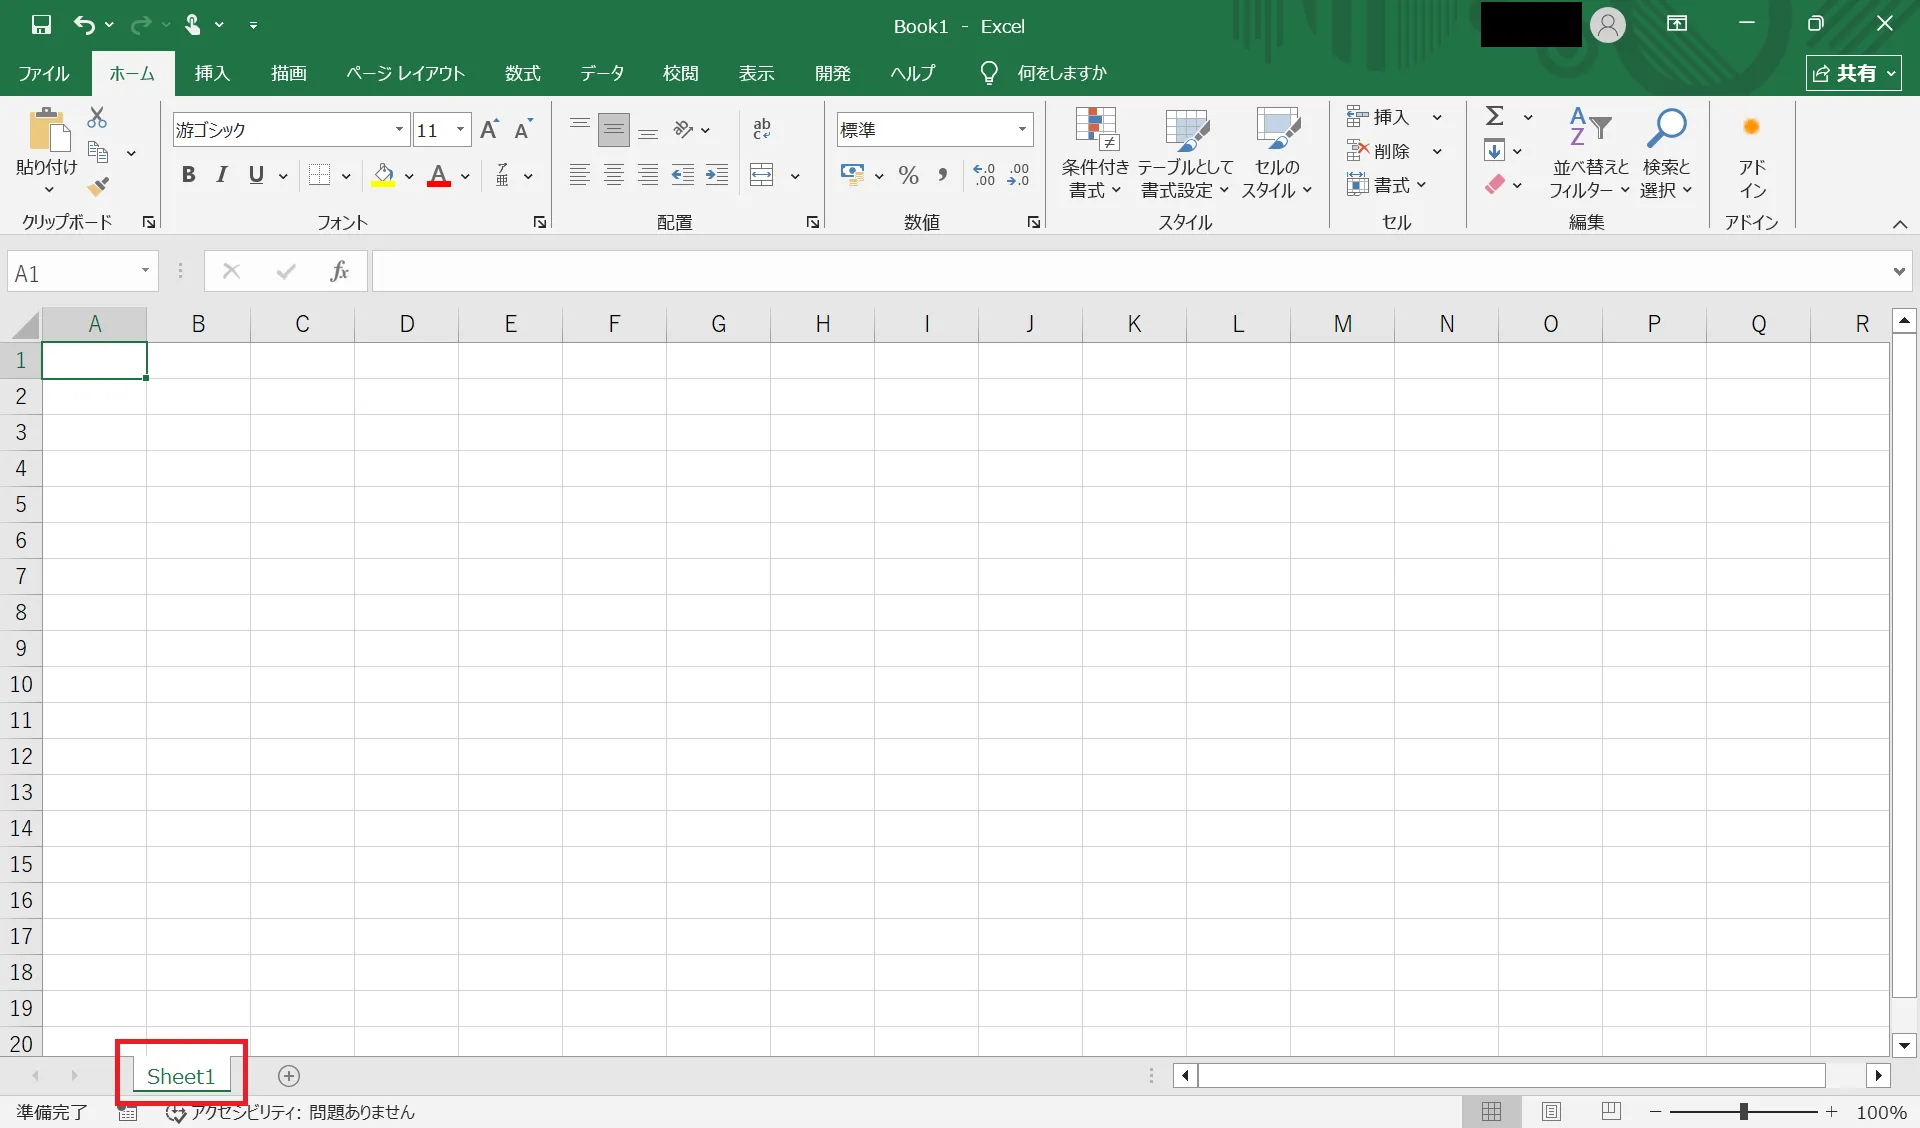The width and height of the screenshot is (1920, 1128).
Task: Toggle Bold formatting
Action: pyautogui.click(x=188, y=176)
